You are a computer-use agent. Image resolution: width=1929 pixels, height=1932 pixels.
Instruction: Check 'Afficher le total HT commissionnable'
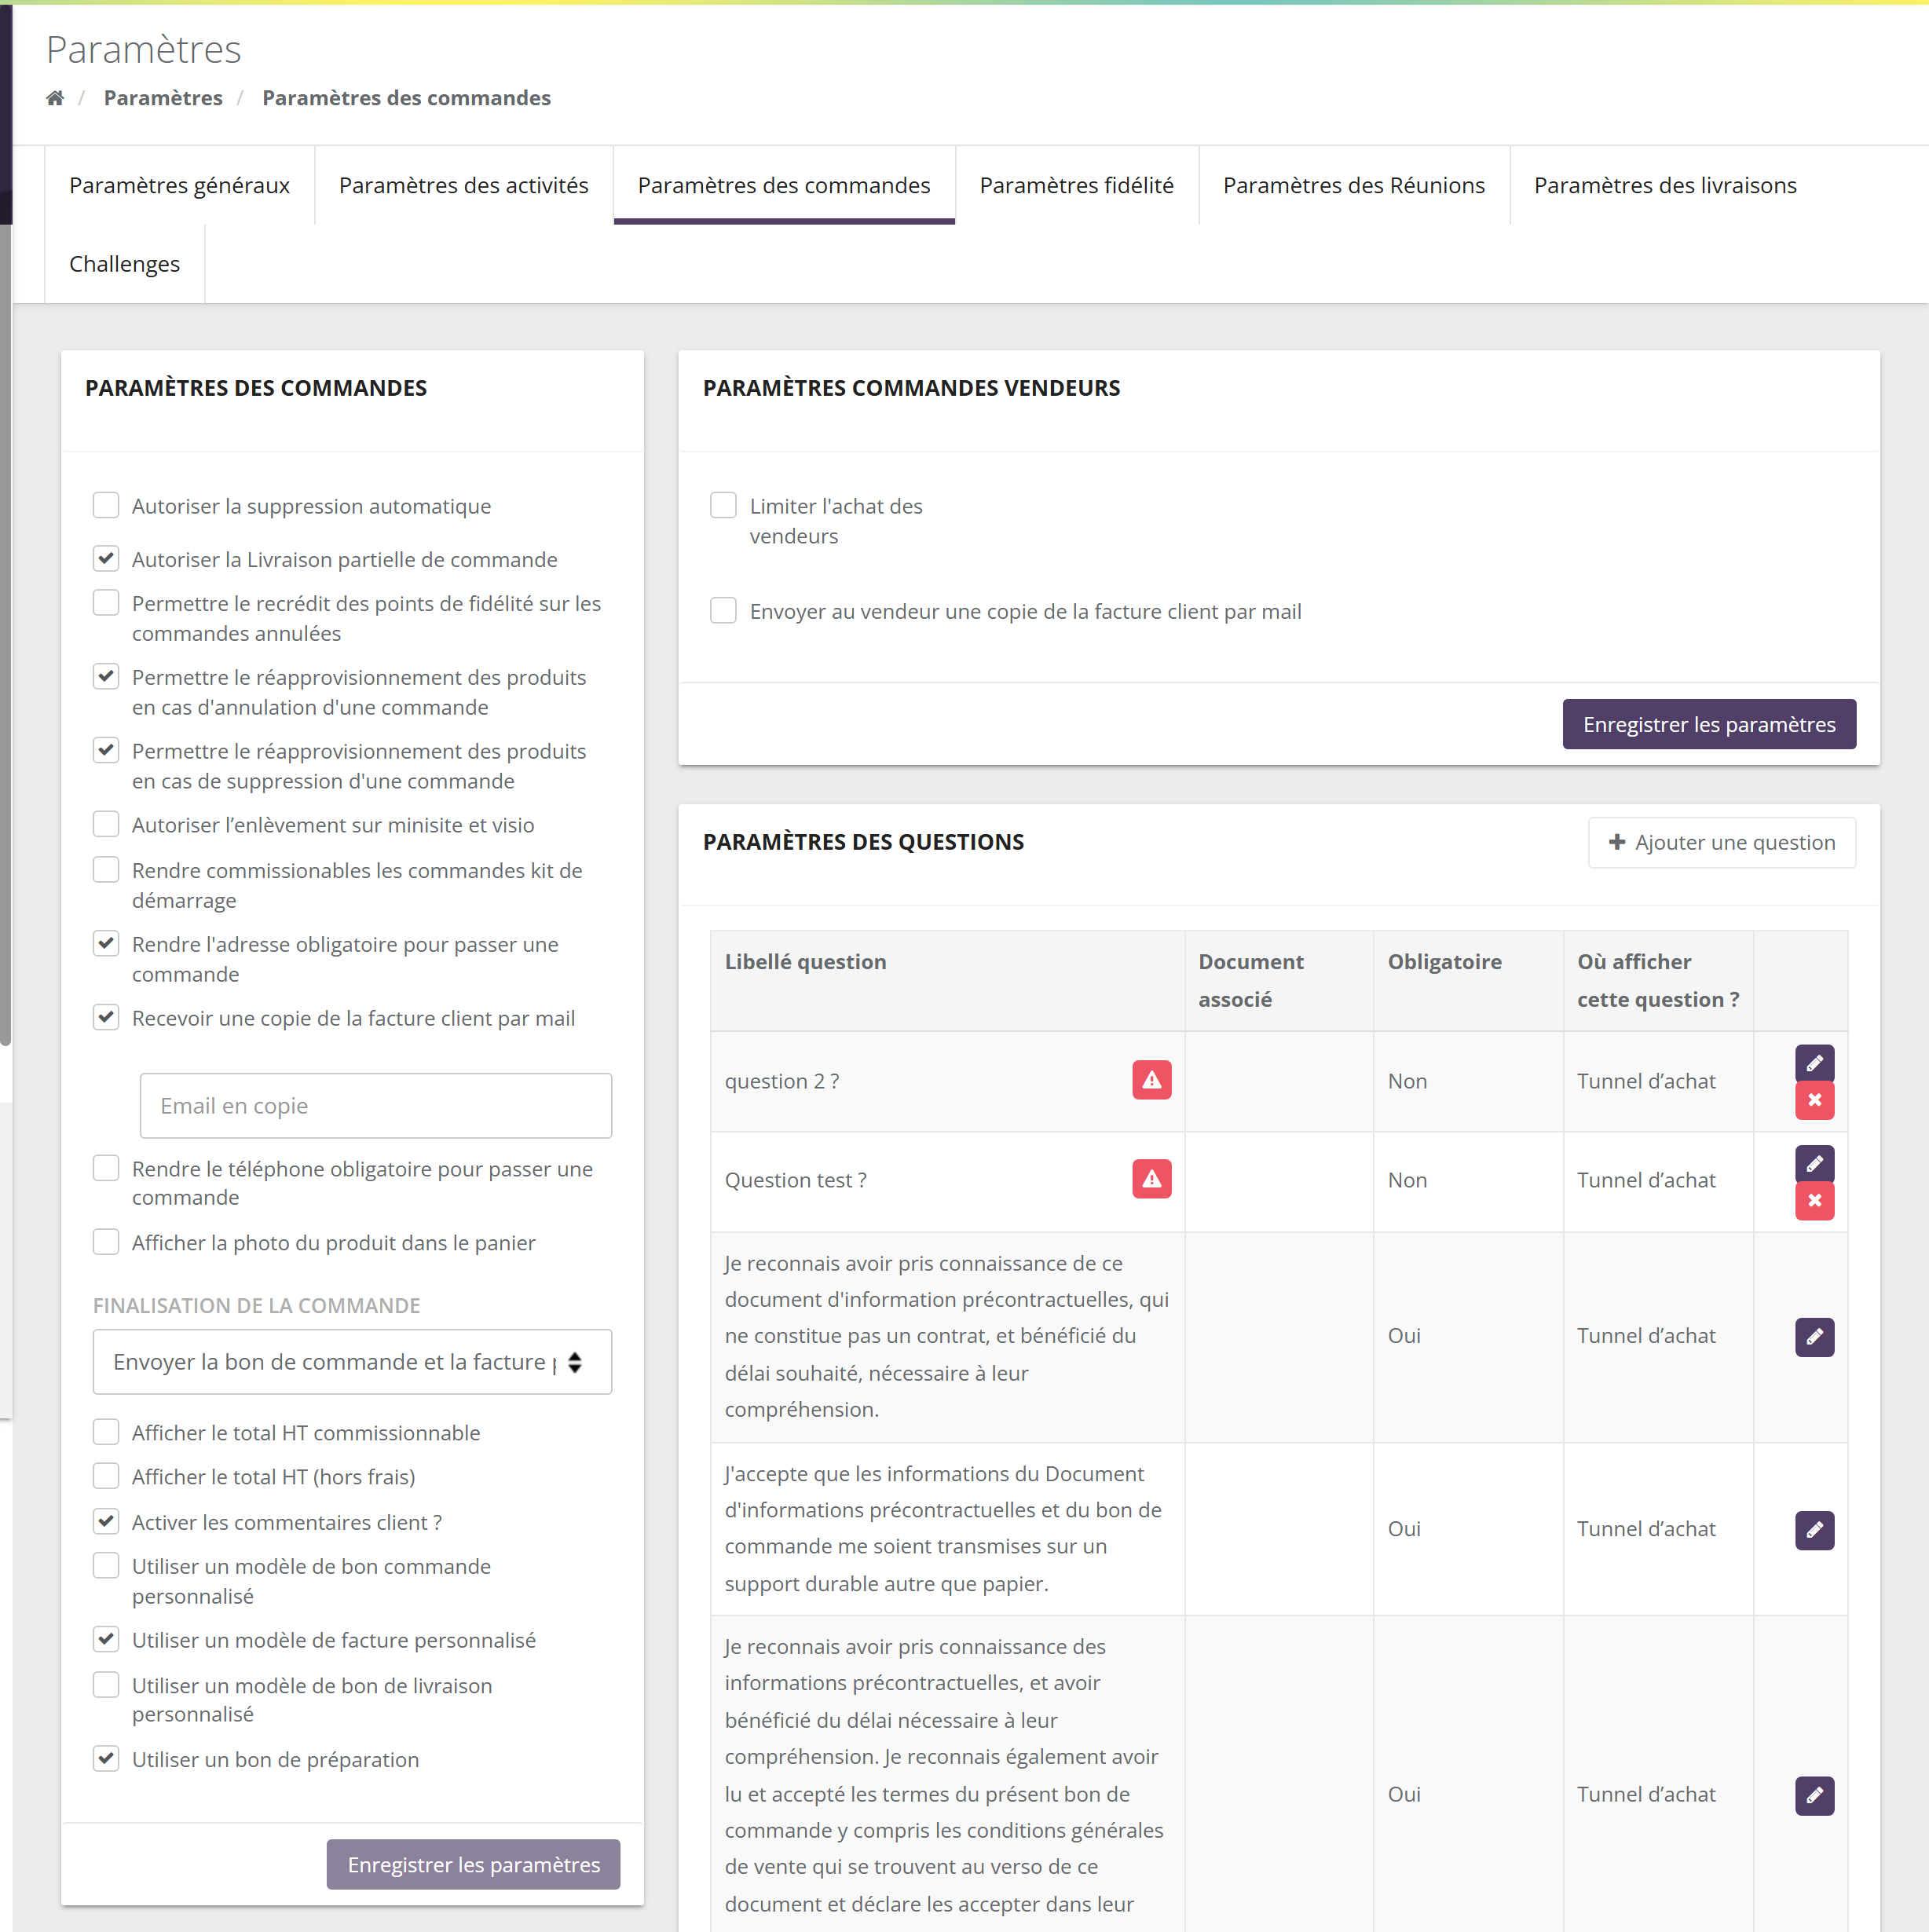[x=106, y=1432]
